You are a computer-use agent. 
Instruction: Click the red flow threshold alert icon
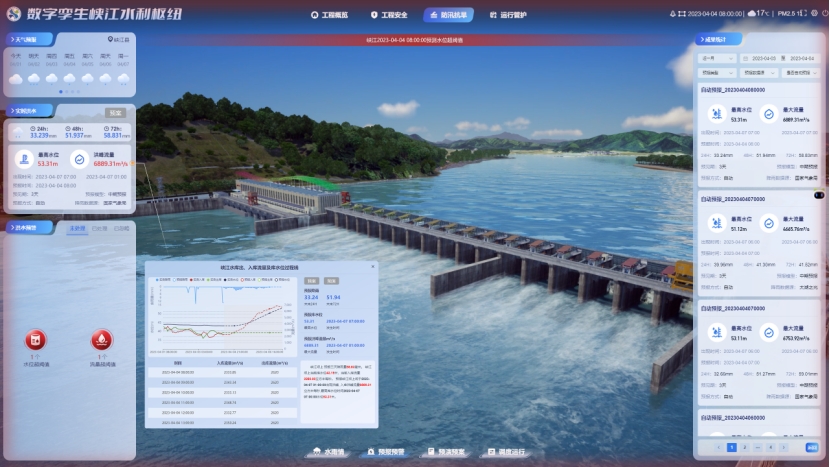point(102,340)
